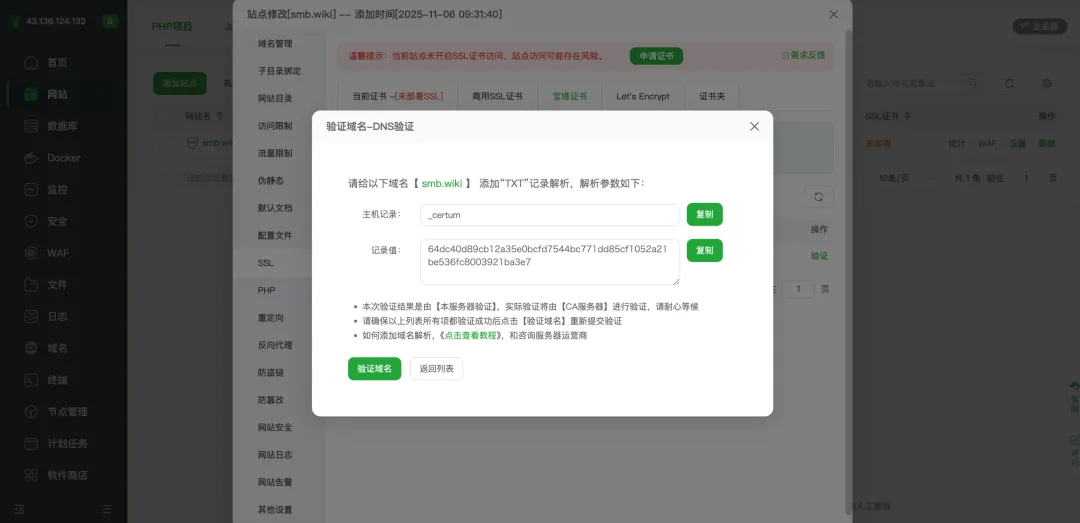This screenshot has width=1080, height=523.
Task: Select 访问限制 in site settings menu
Action: pos(275,126)
